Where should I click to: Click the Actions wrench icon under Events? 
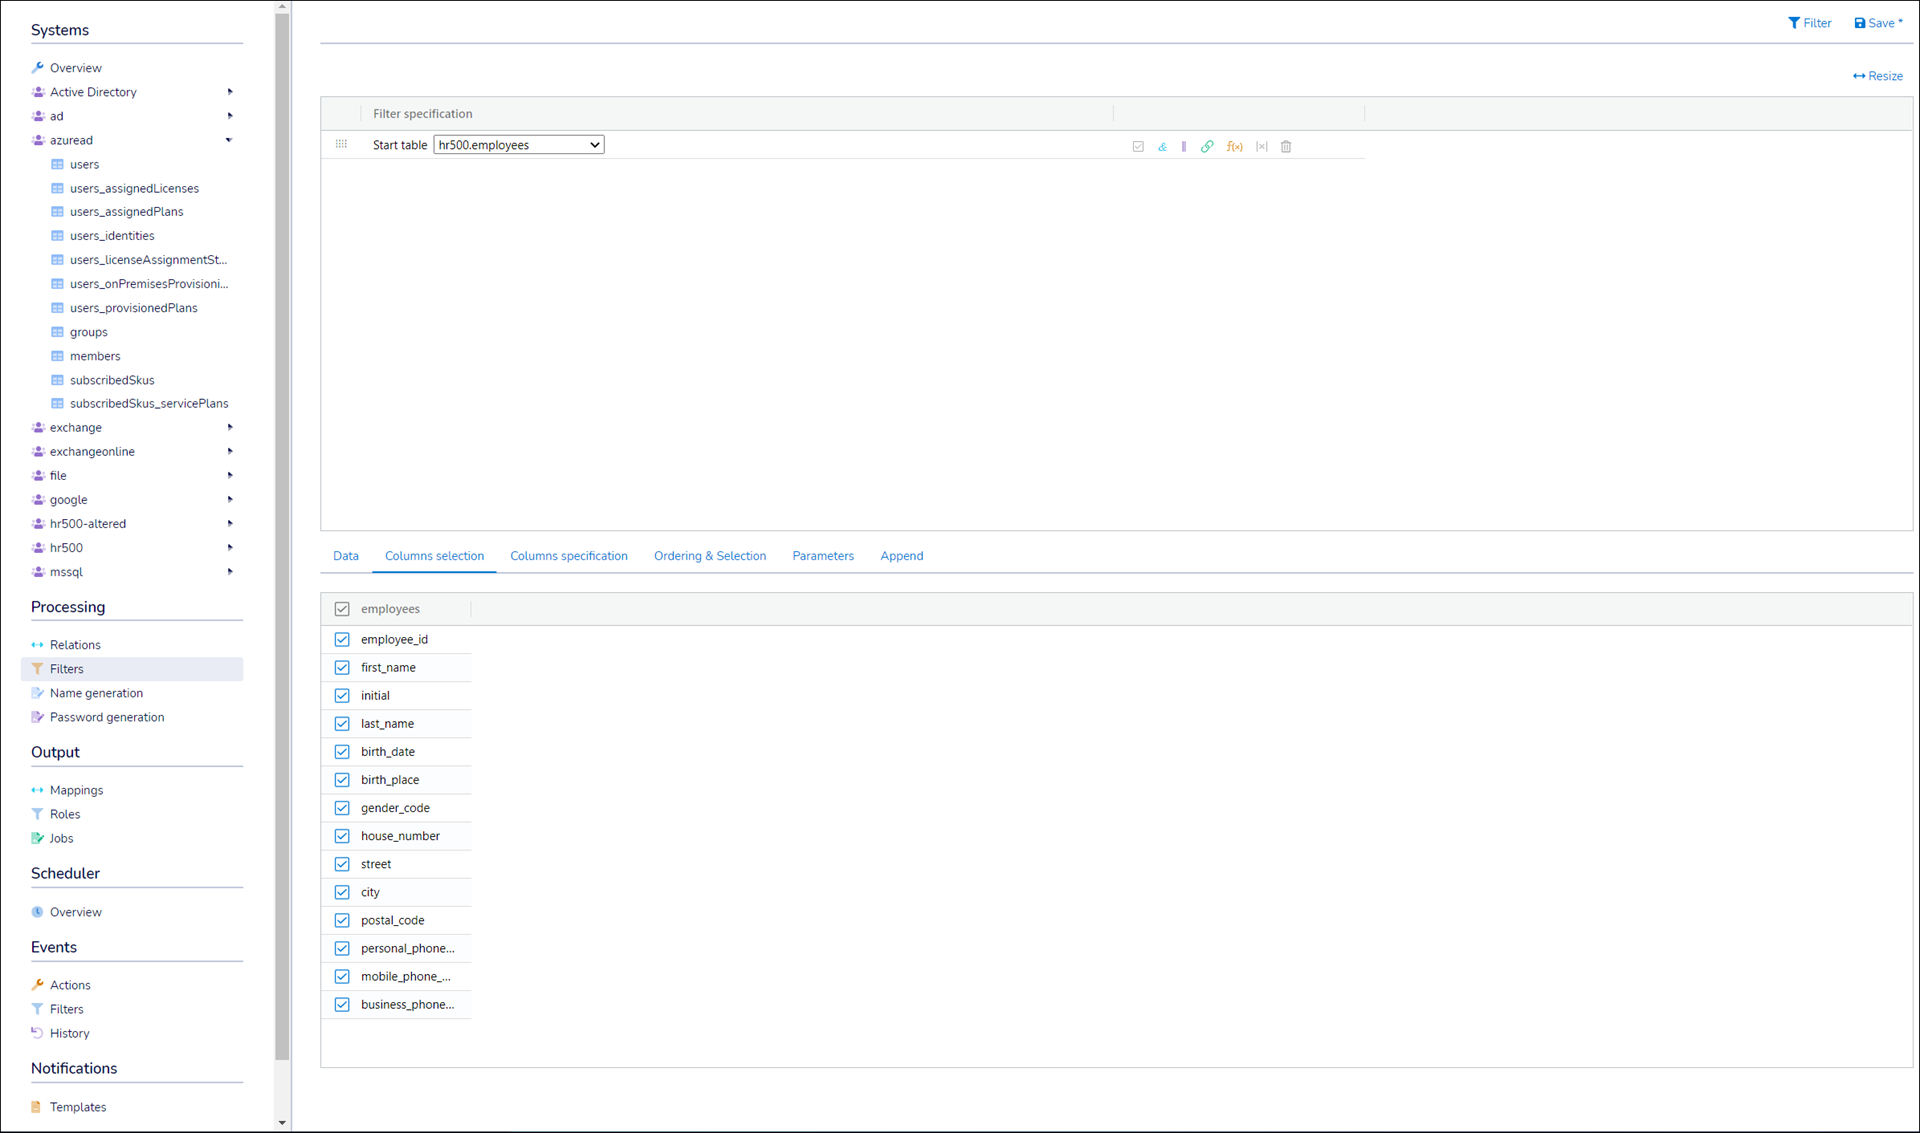pyautogui.click(x=38, y=984)
